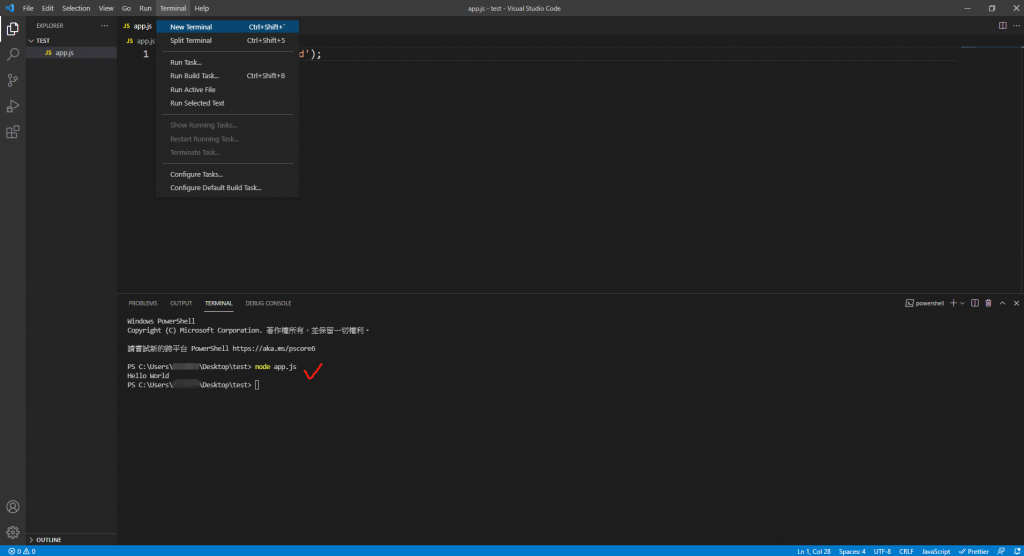
Task: Click line number 1 in editor gutter
Action: (x=146, y=54)
